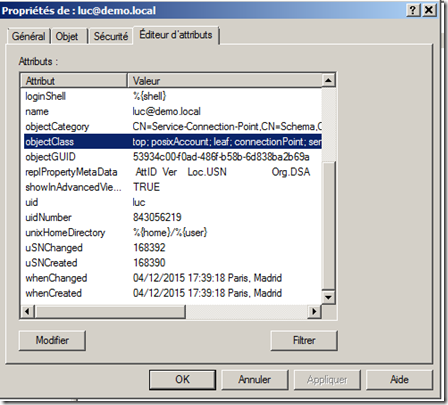Sort by the Valeur column header

click(224, 81)
